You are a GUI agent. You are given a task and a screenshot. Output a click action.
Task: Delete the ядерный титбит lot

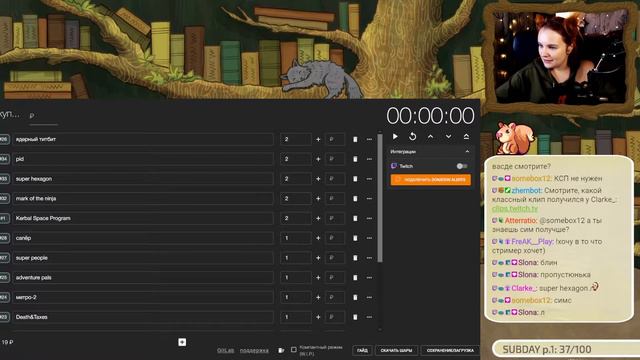(x=355, y=139)
